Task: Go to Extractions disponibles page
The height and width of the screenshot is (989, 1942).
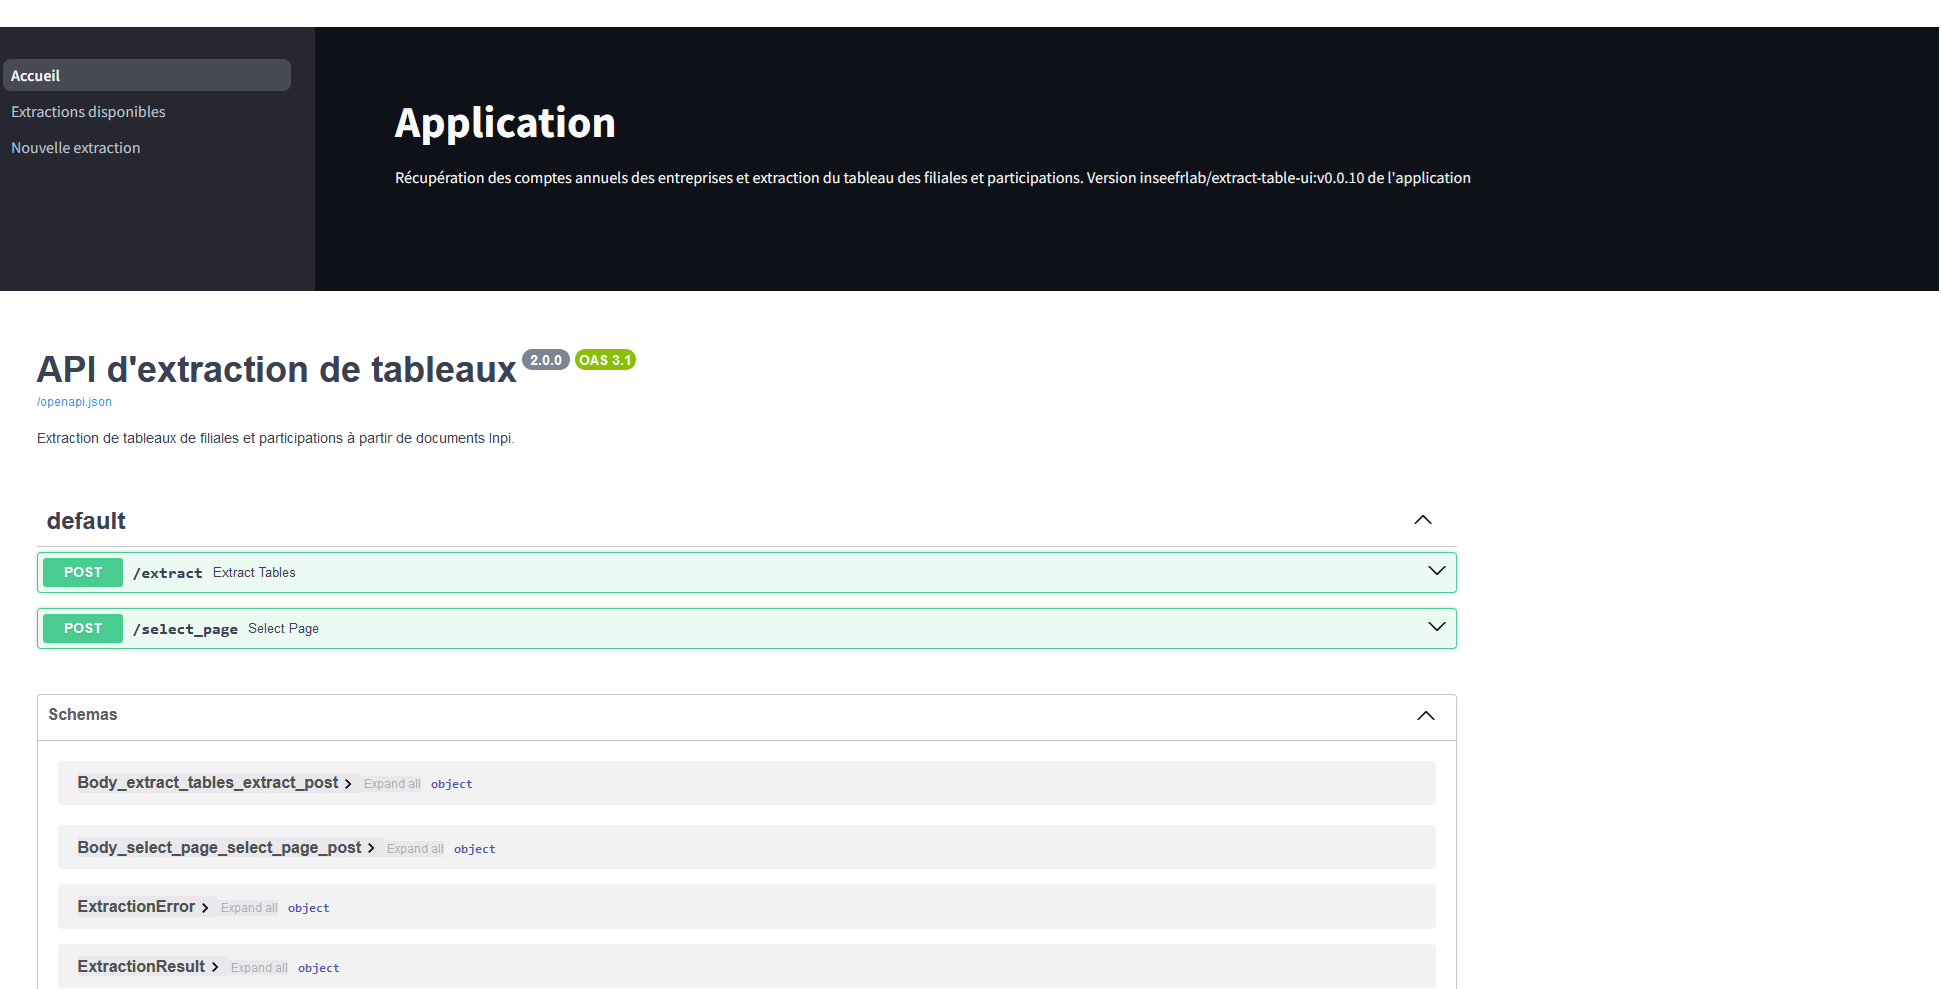Action: tap(88, 112)
